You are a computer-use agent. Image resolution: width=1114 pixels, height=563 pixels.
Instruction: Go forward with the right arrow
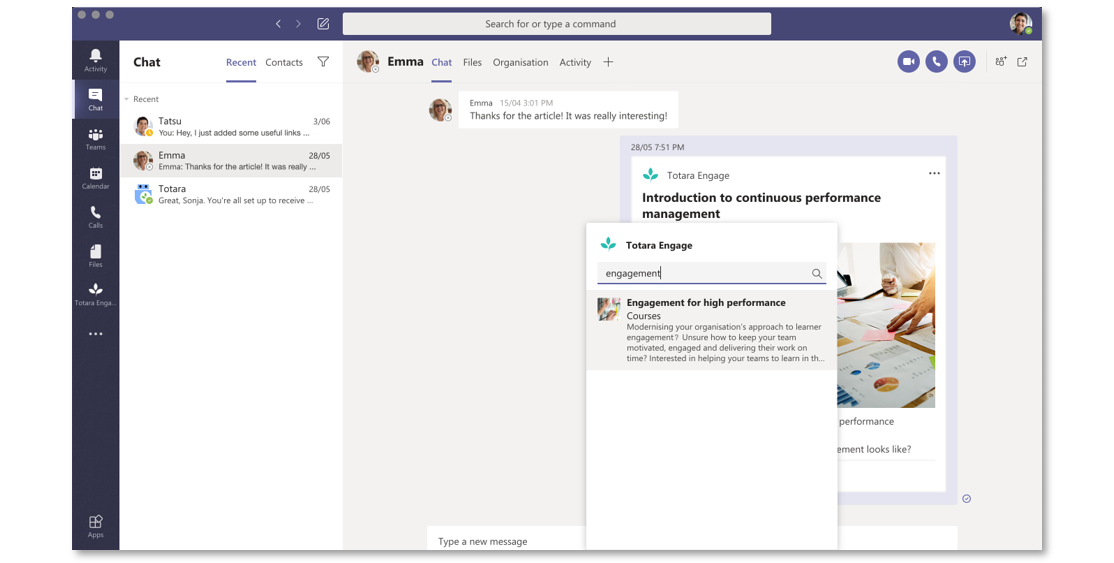tap(298, 23)
